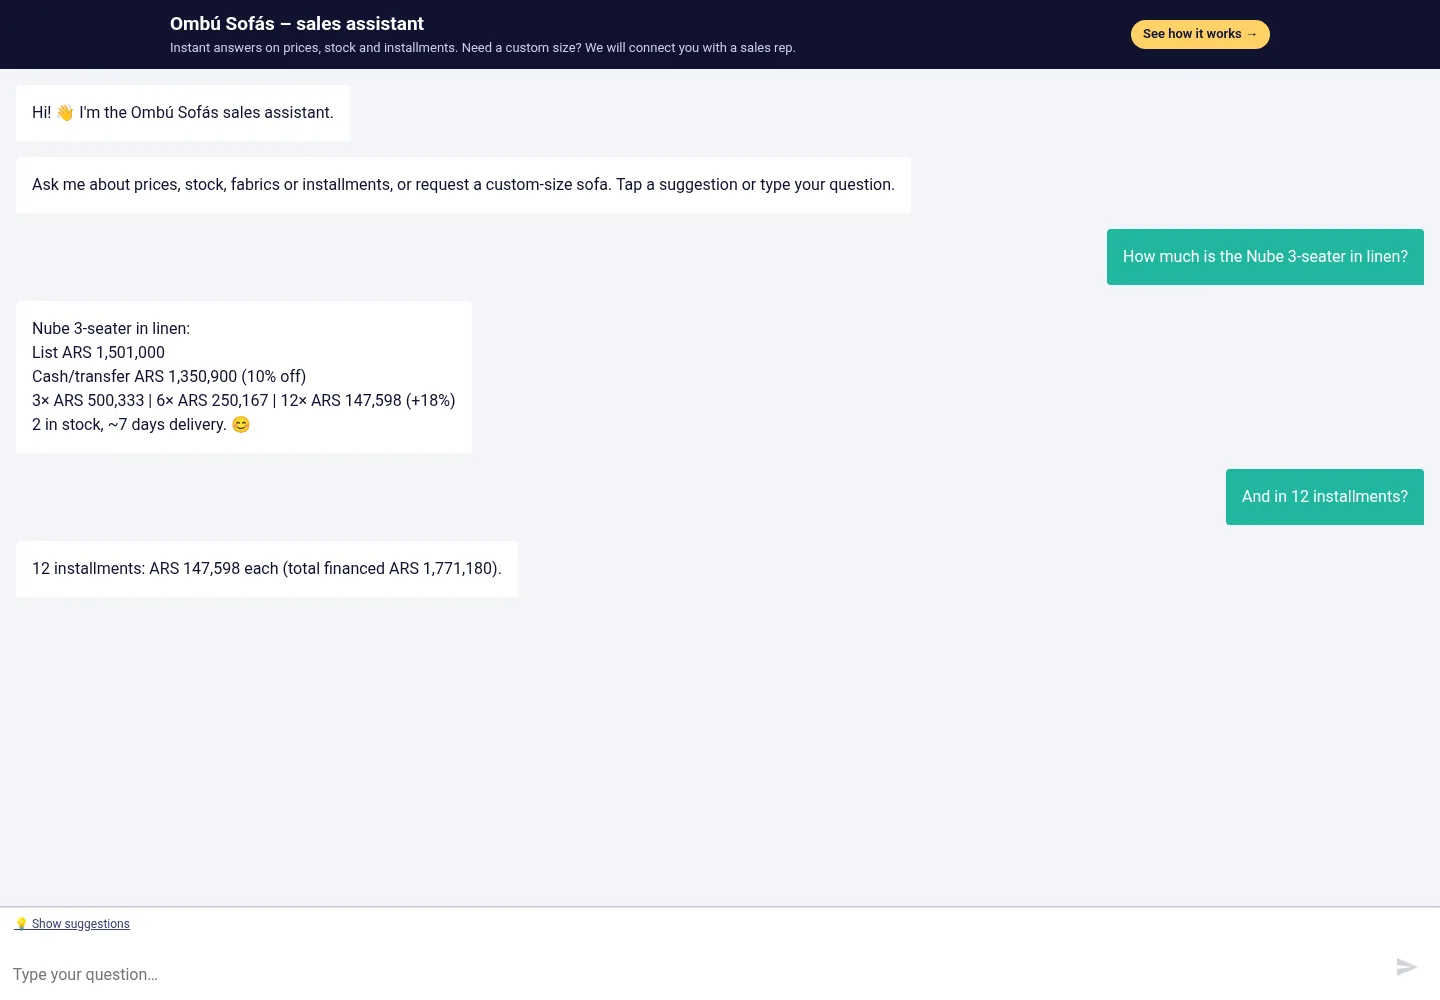The height and width of the screenshot is (1000, 1440).
Task: Click the 'Cash/transfer ARS 1,350,900 (10% off)' line
Action: [x=169, y=377]
